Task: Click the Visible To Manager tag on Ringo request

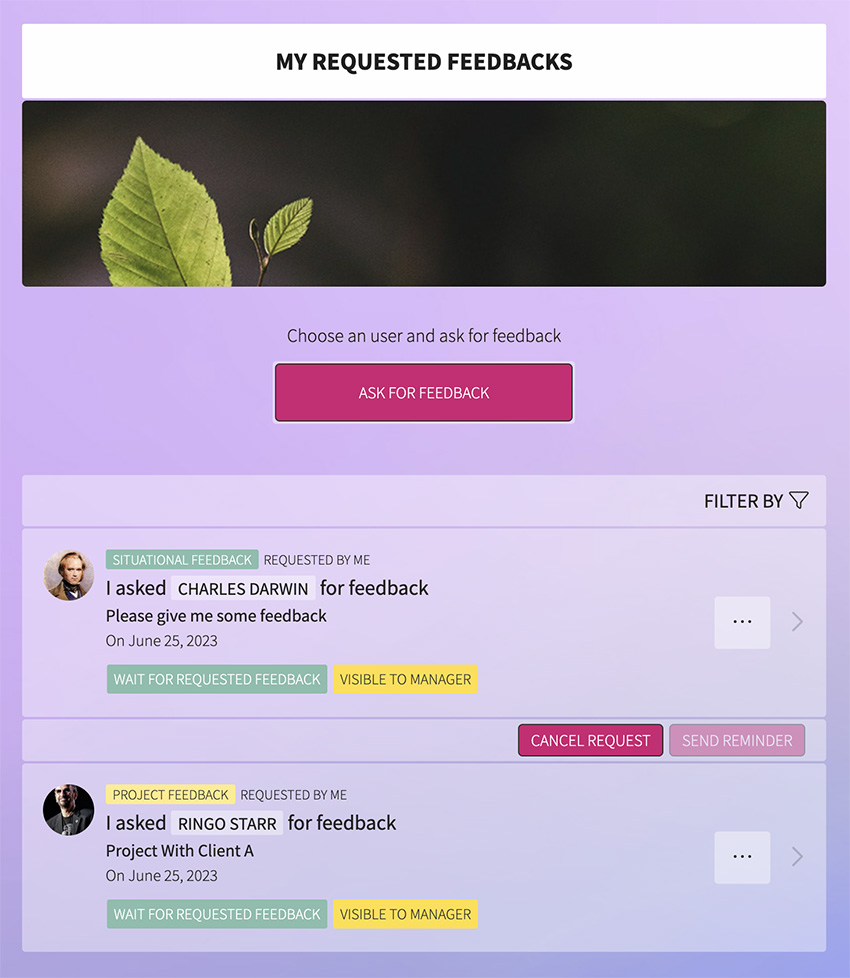Action: (405, 914)
